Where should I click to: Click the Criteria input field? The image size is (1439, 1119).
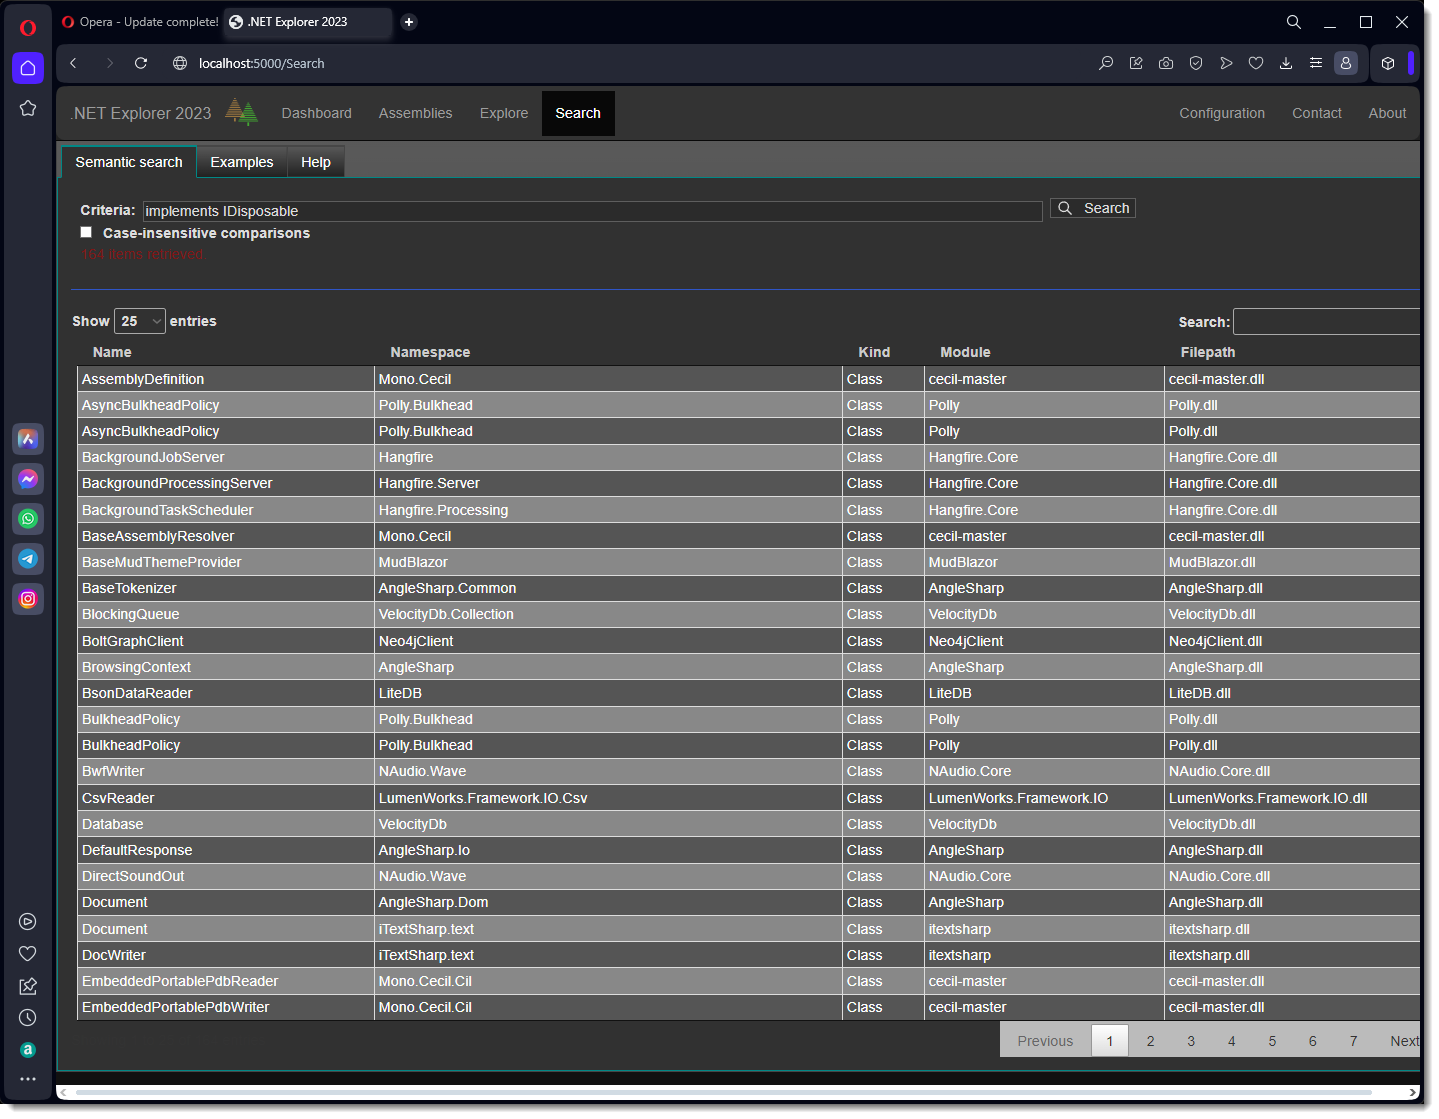[593, 211]
